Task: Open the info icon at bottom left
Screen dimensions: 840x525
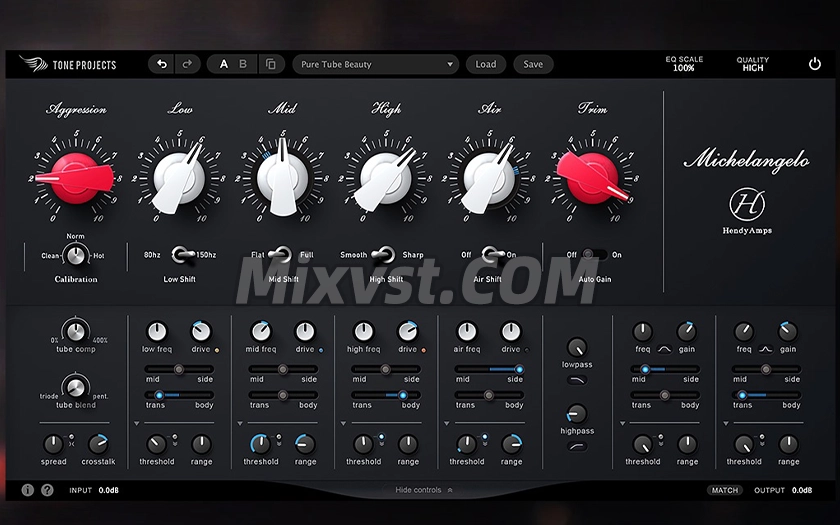Action: coord(28,490)
